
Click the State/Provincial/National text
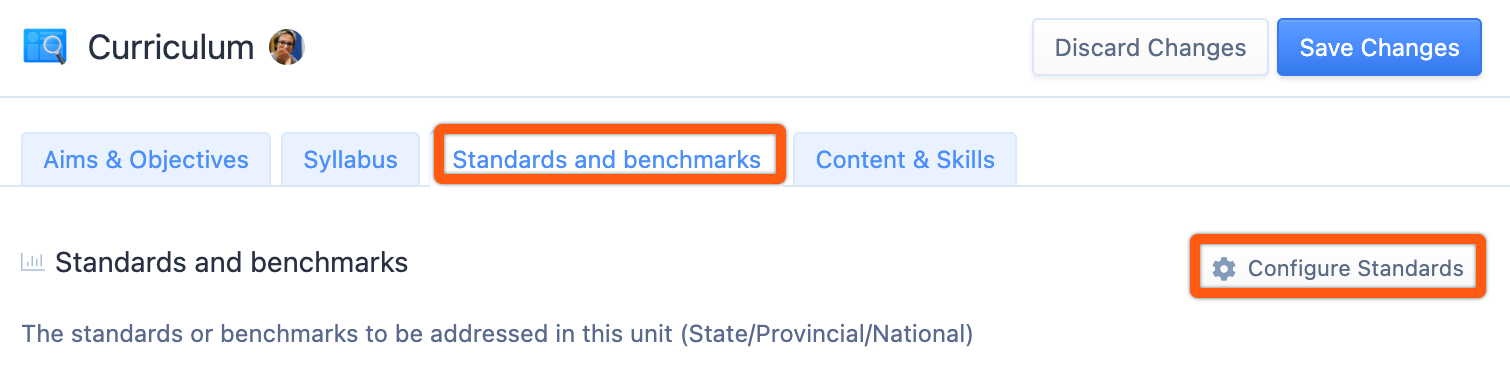[x=827, y=333]
